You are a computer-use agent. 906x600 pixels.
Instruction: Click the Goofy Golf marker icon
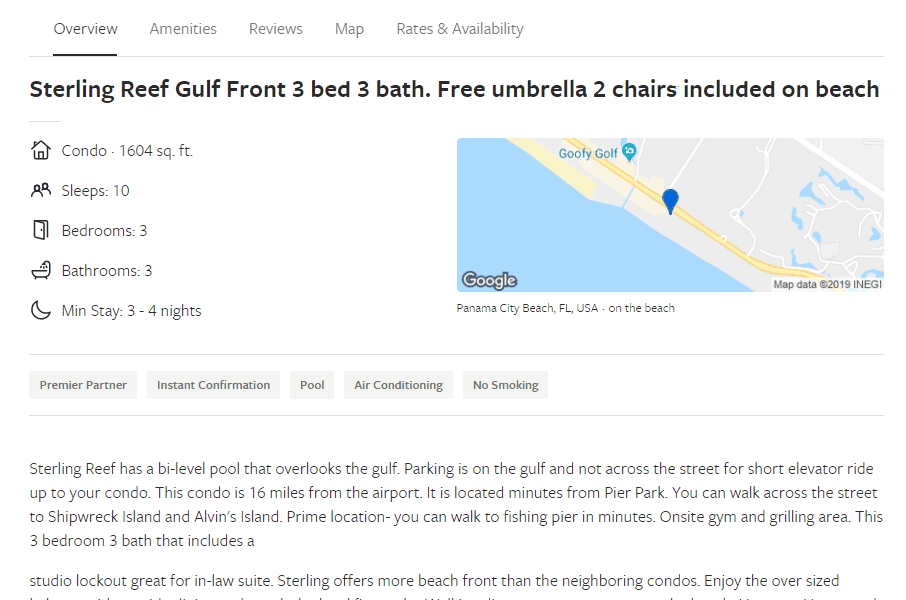click(x=629, y=152)
